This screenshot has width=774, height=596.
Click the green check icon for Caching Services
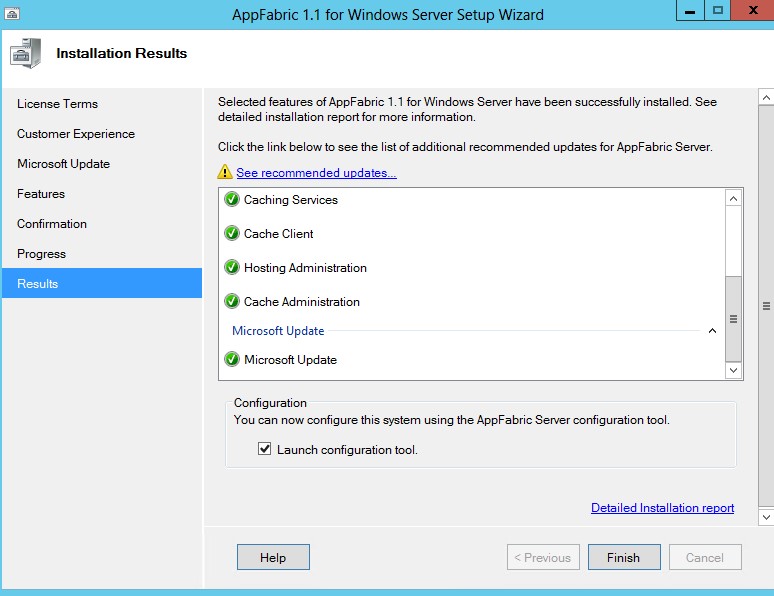pos(232,199)
